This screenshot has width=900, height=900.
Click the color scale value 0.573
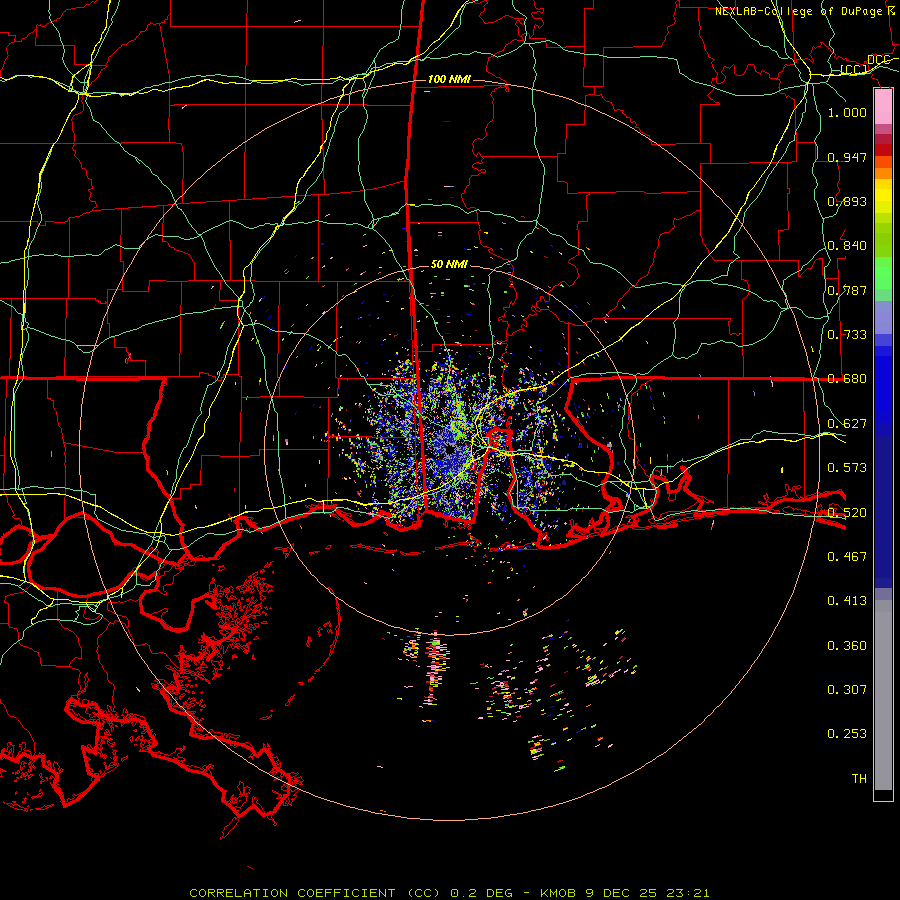click(847, 467)
